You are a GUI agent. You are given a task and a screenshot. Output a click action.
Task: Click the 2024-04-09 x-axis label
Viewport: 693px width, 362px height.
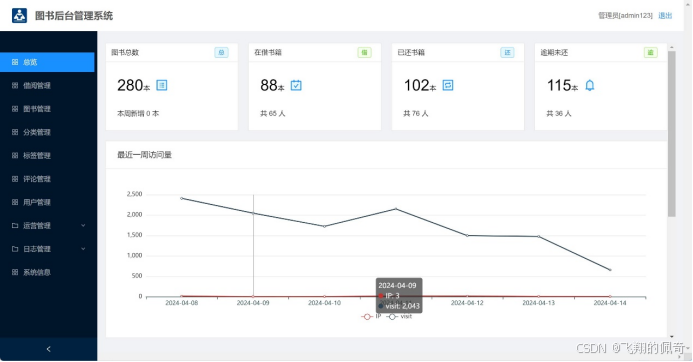click(253, 303)
